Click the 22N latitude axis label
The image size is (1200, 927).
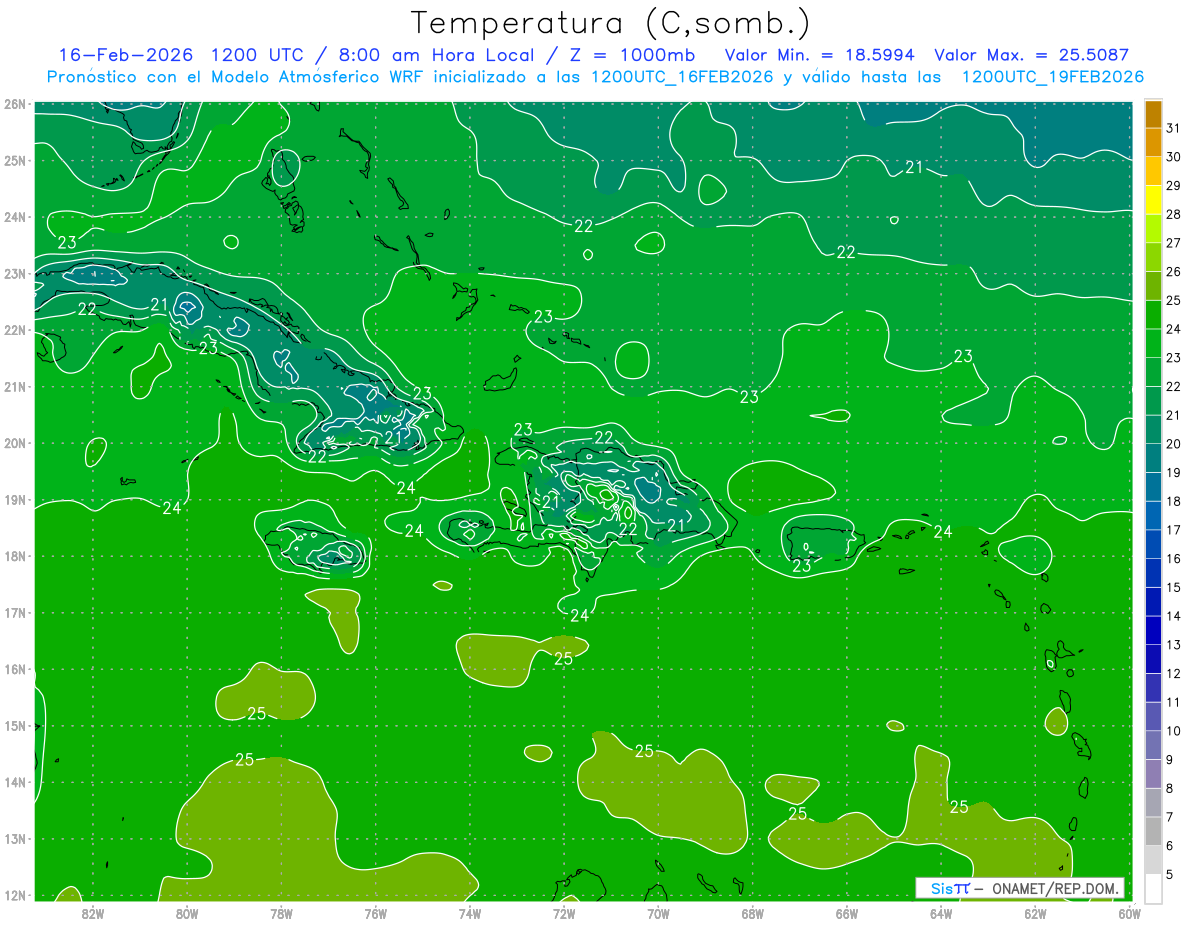click(x=15, y=330)
